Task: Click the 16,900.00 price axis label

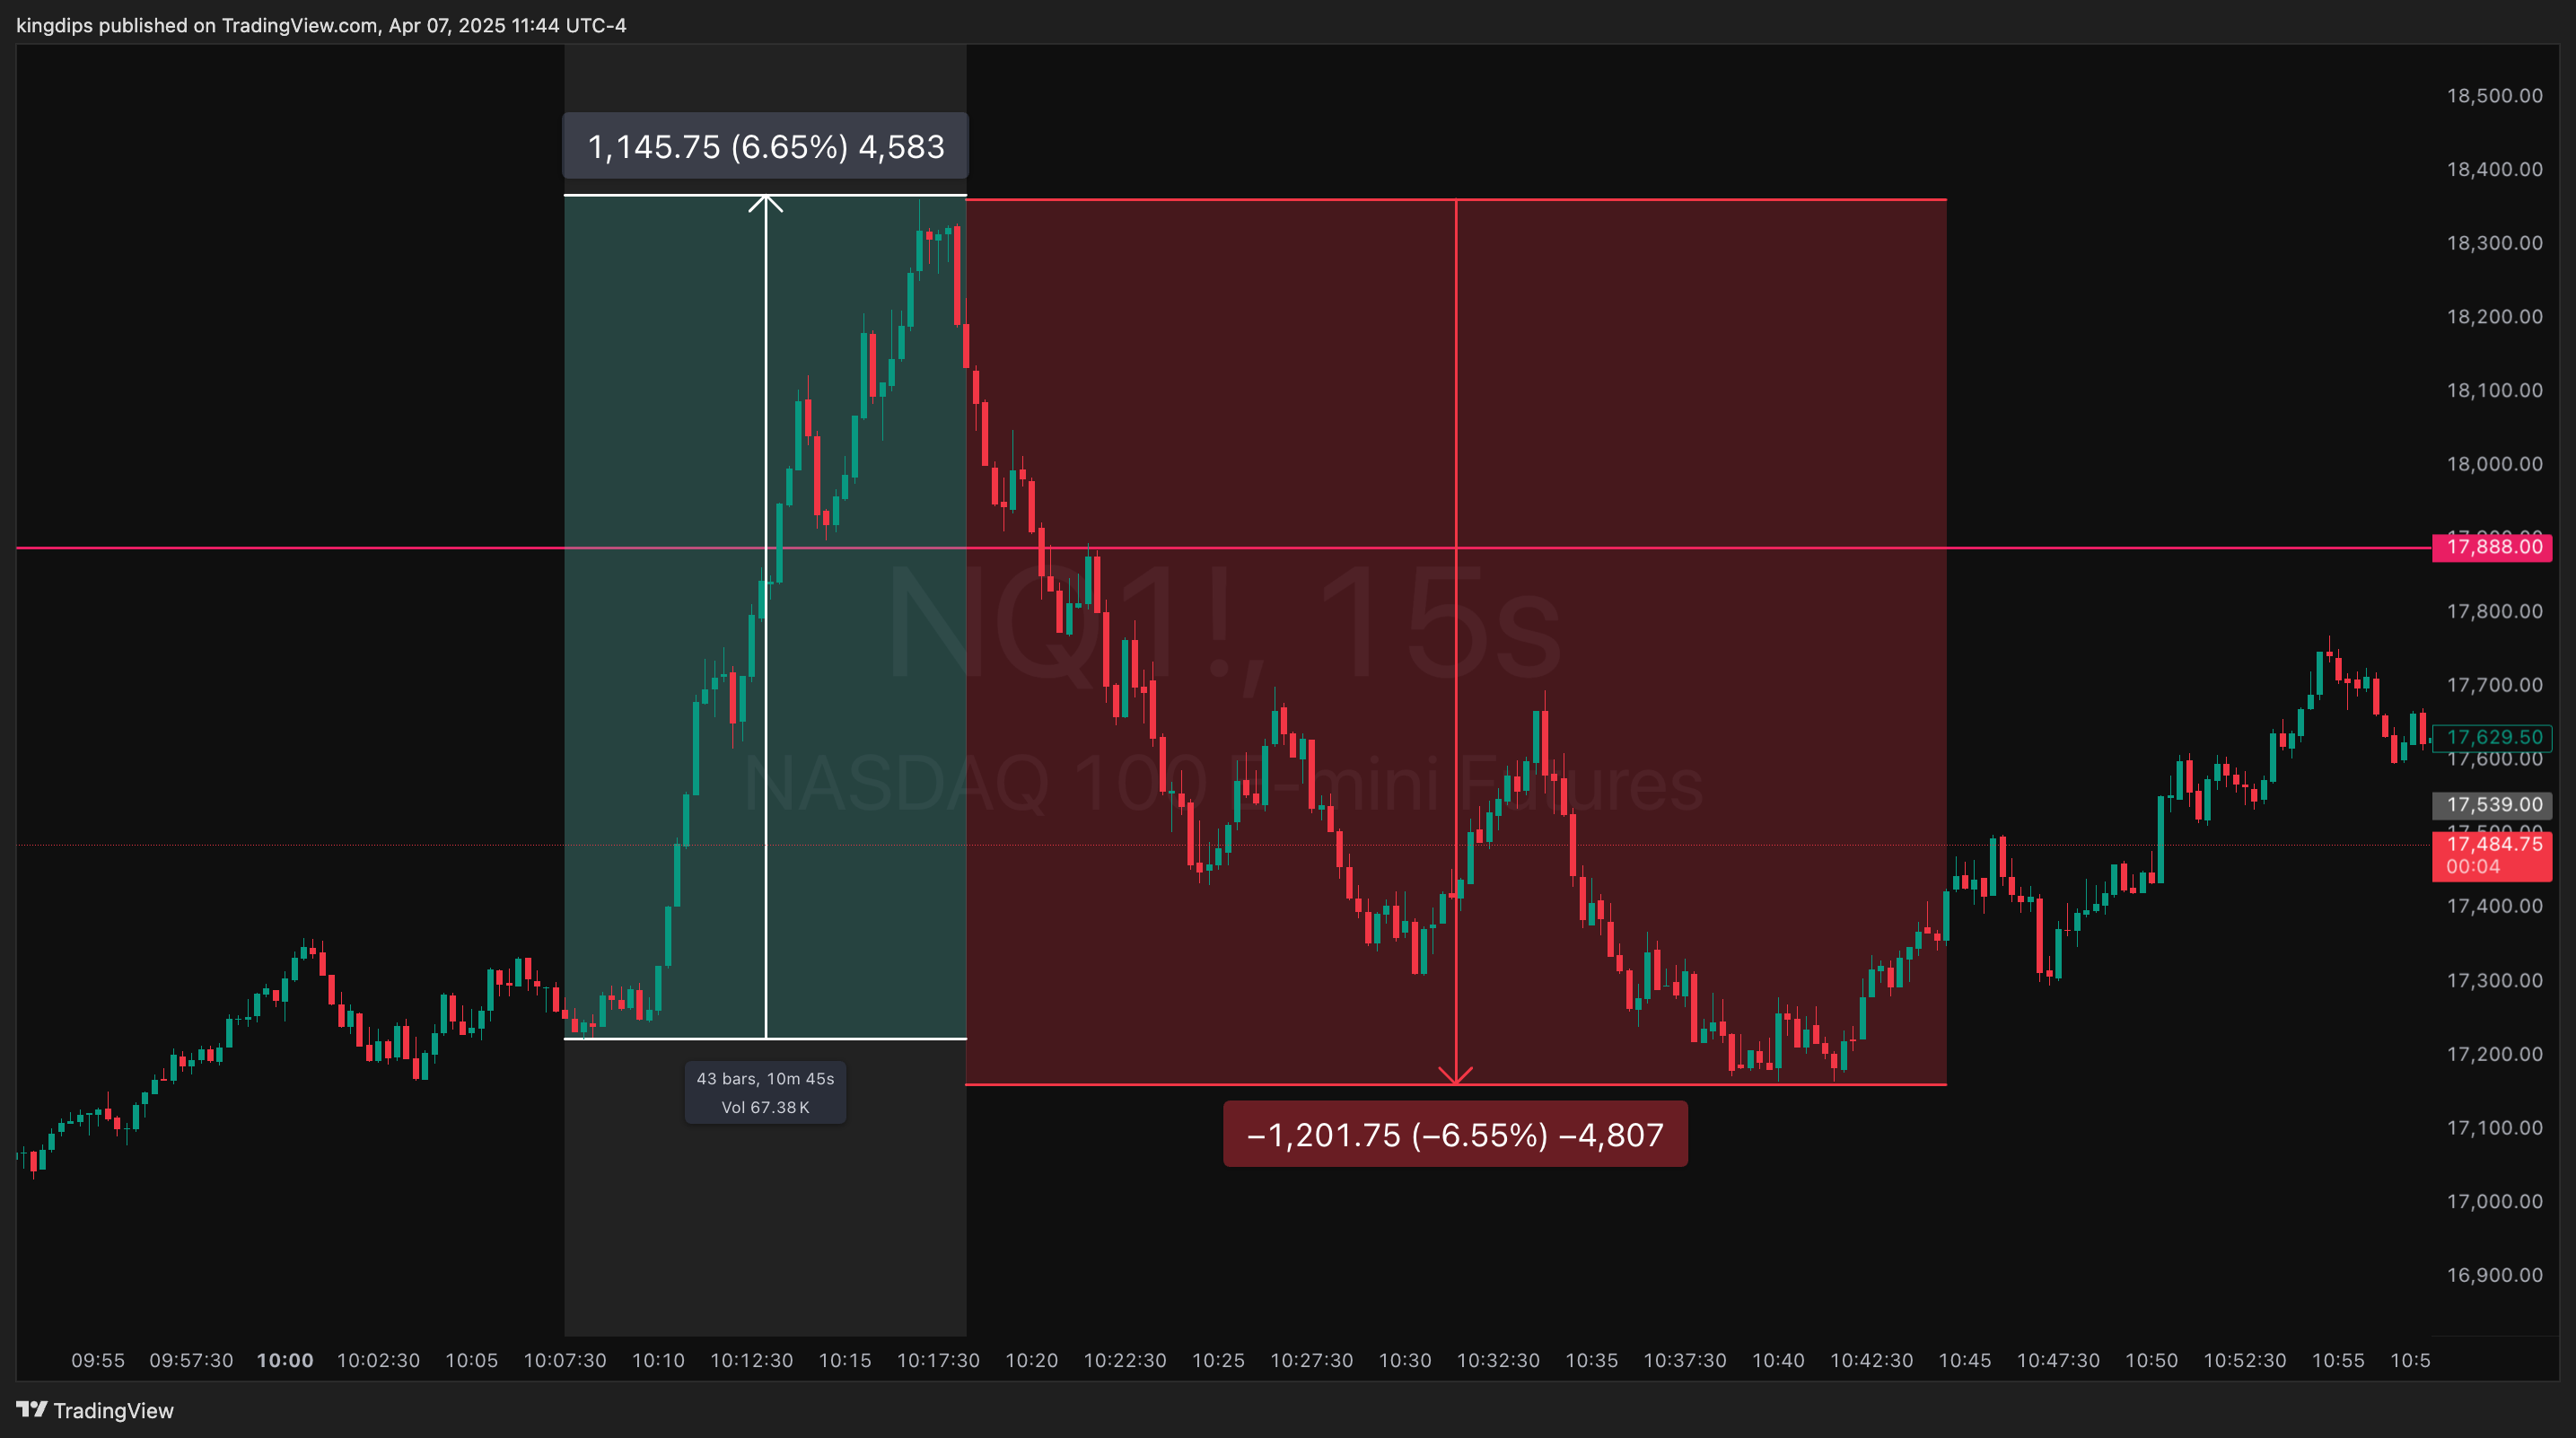Action: tap(2494, 1275)
